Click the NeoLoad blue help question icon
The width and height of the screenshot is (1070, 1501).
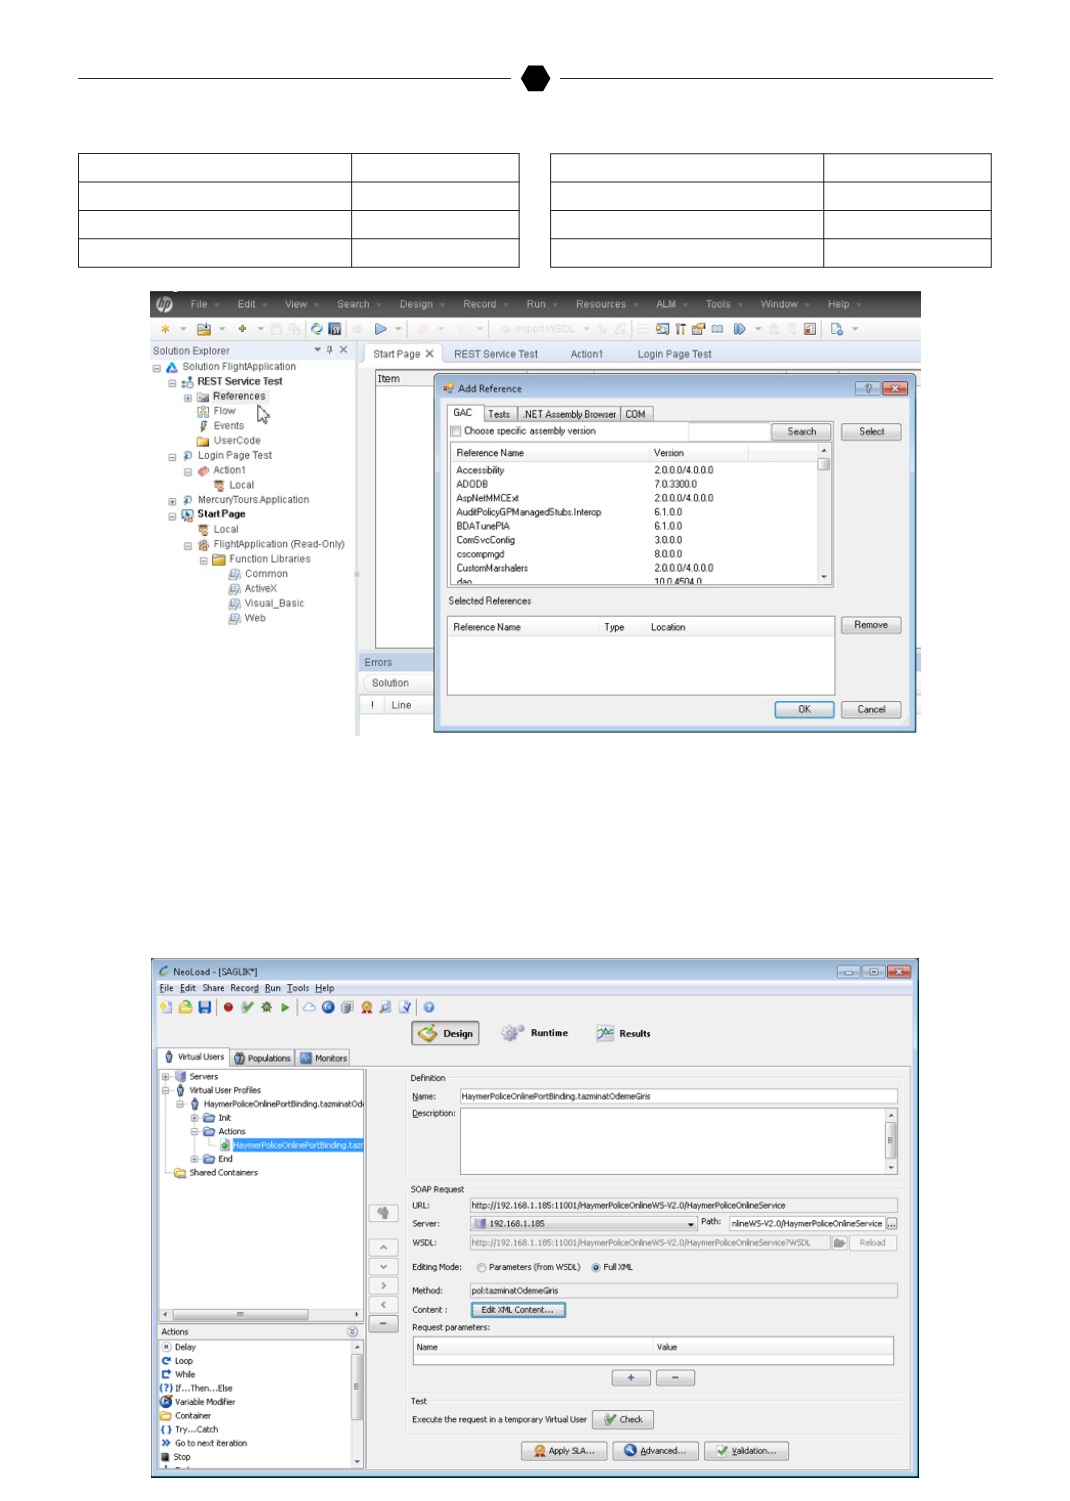tap(429, 1007)
